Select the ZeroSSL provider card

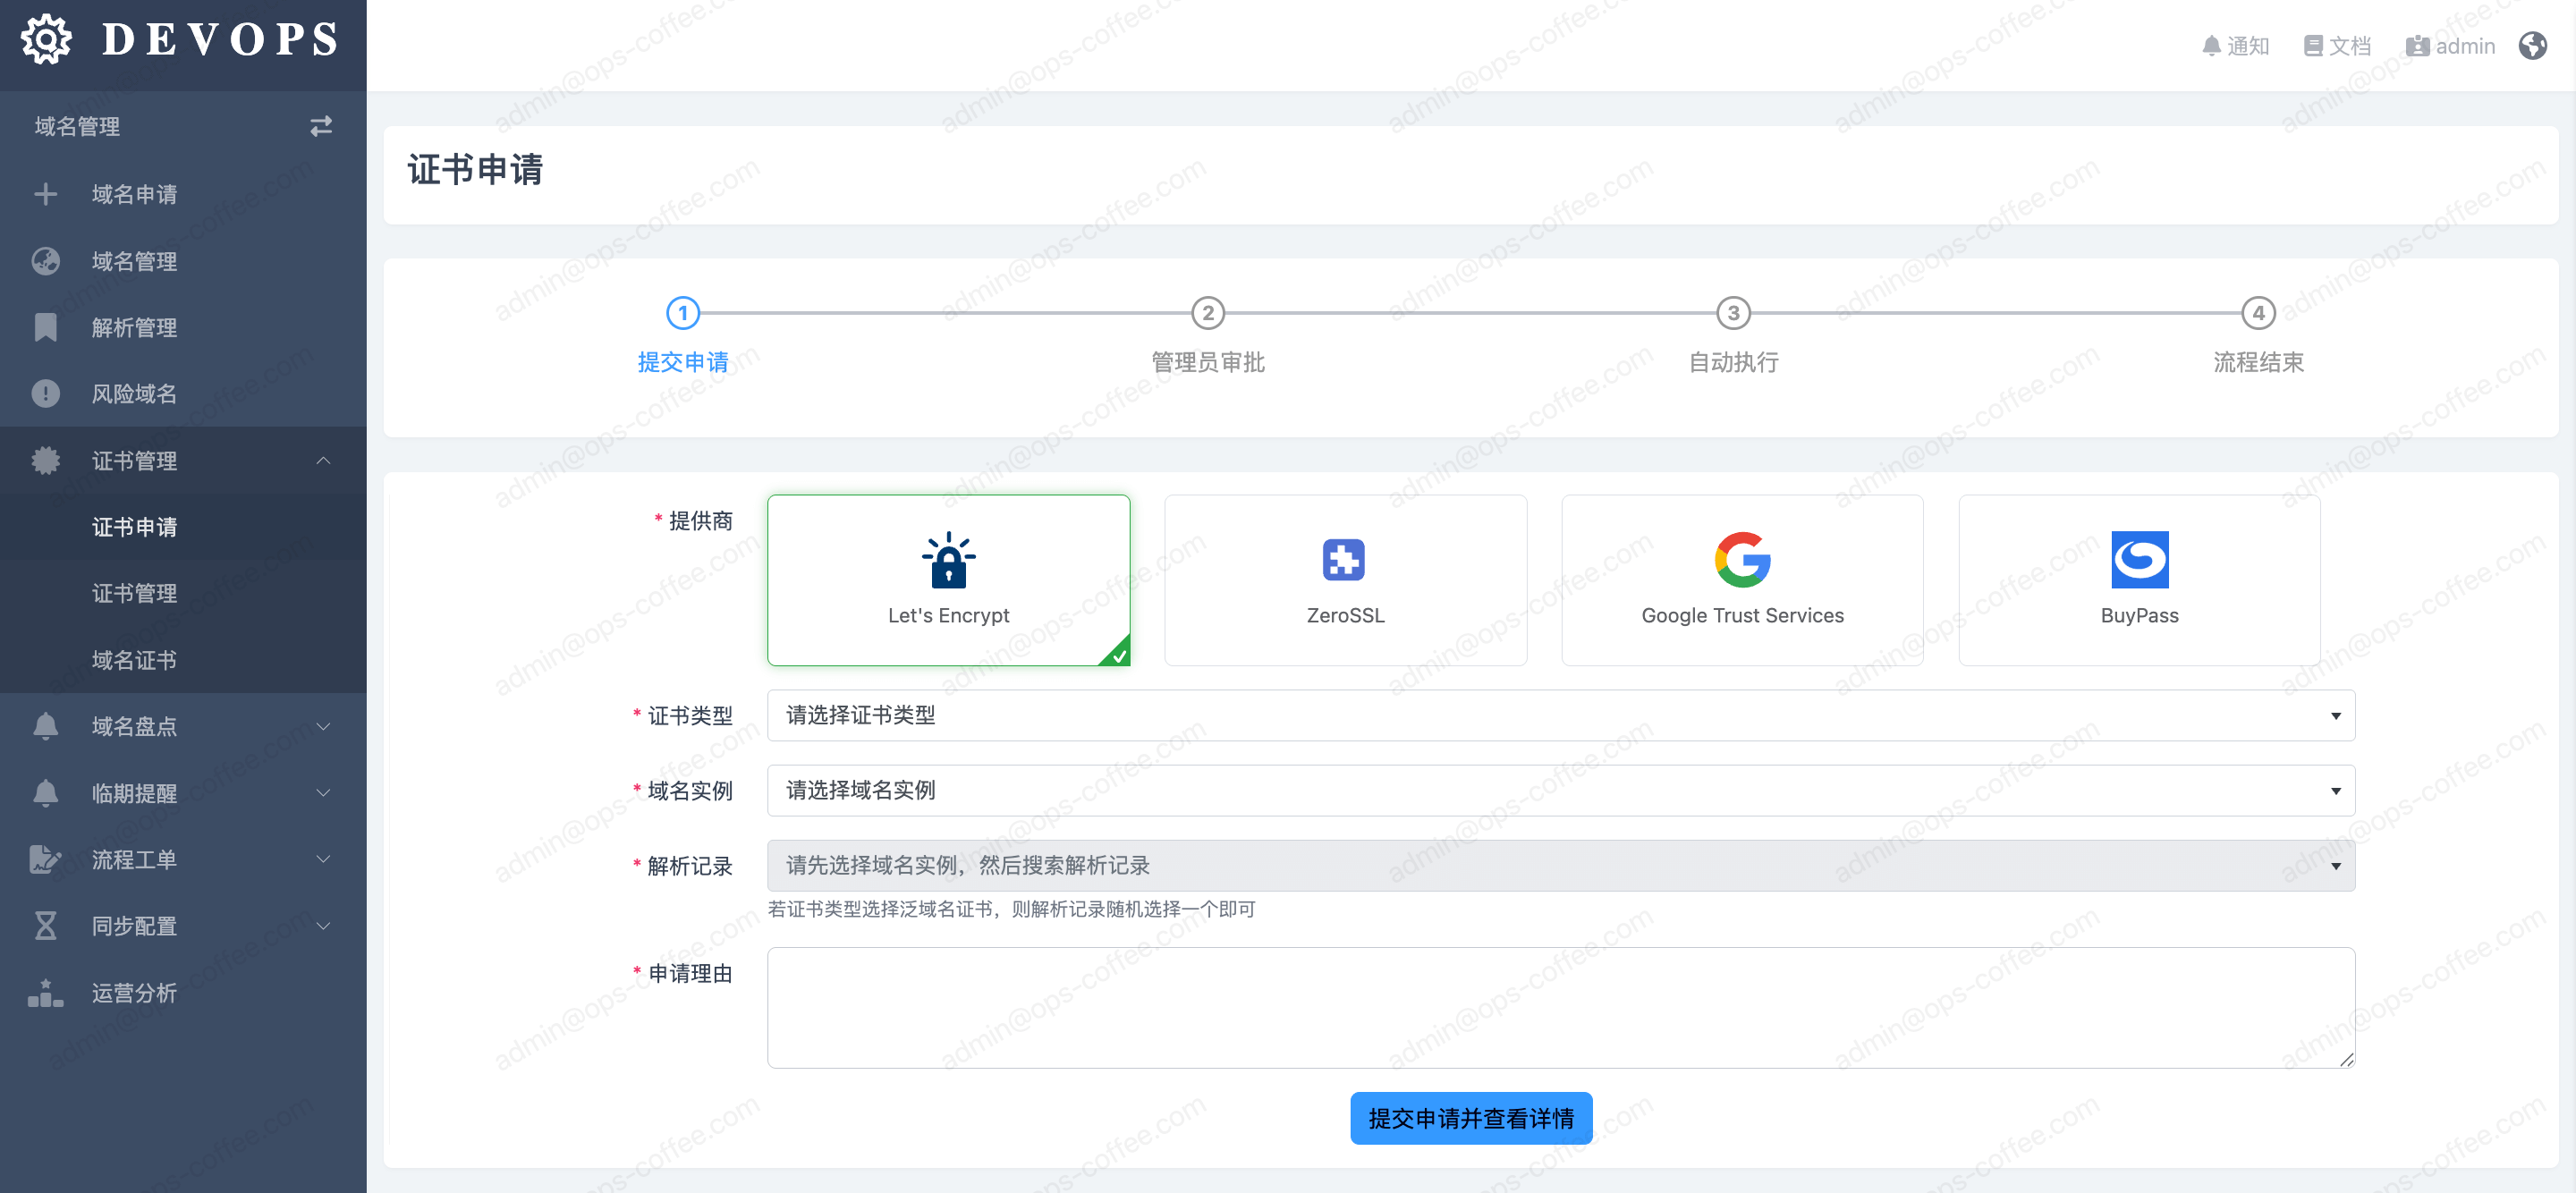pos(1345,580)
